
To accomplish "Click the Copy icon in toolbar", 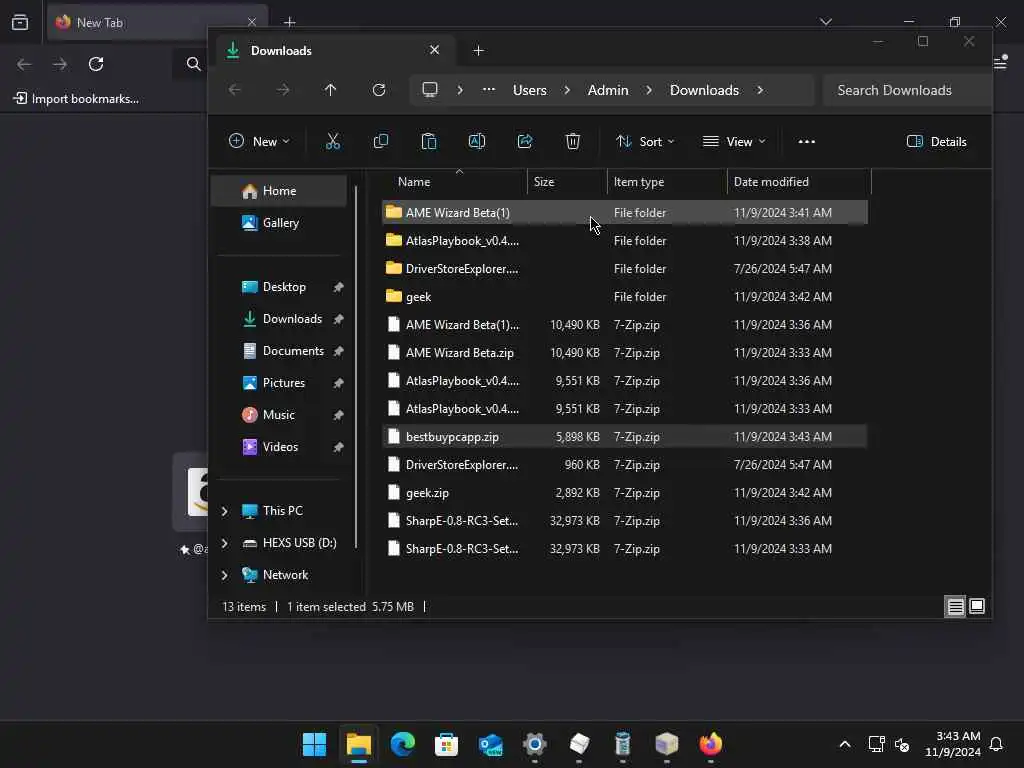I will click(x=381, y=141).
